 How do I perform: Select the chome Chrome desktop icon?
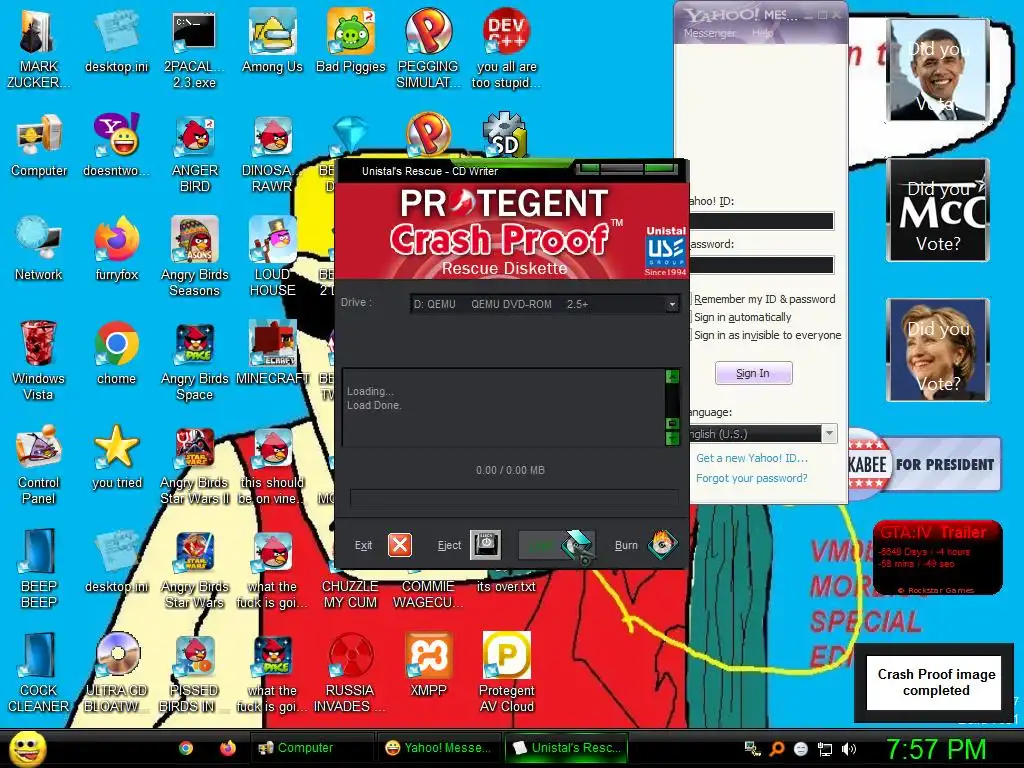point(116,353)
